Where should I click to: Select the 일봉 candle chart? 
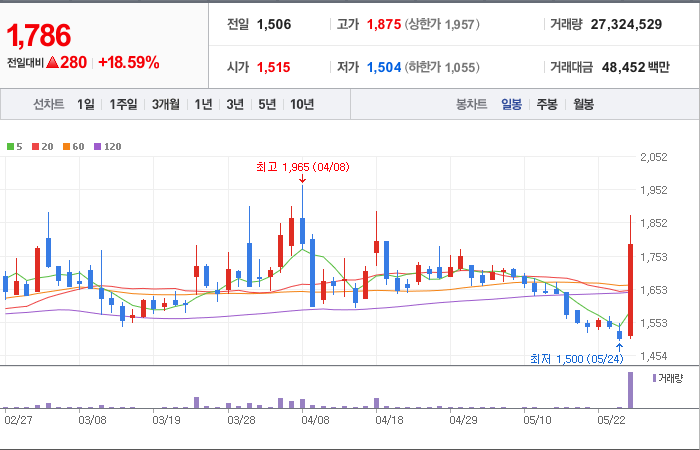tap(511, 104)
